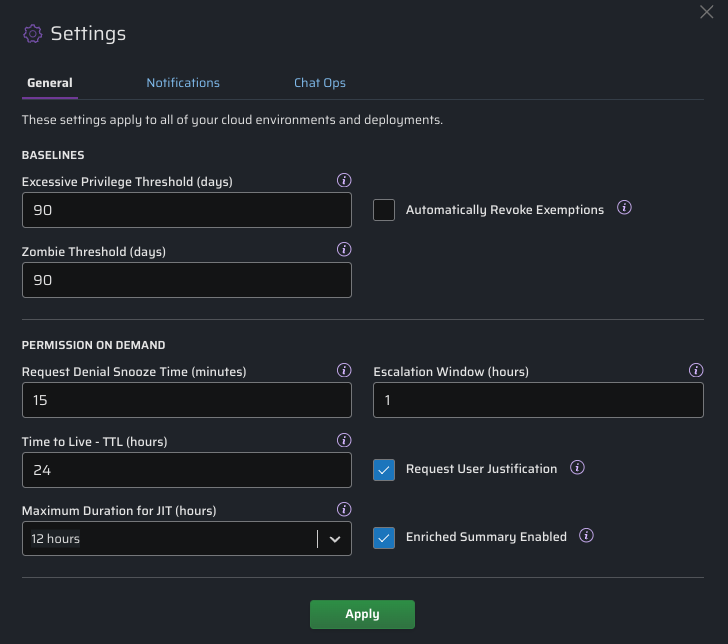This screenshot has height=644, width=728.
Task: Click the Zombie Threshold days input field
Action: (186, 280)
